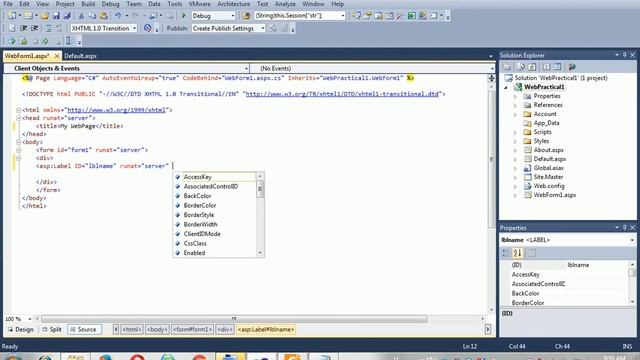This screenshot has height=360, width=640.
Task: Switch to Design view
Action: coord(20,329)
